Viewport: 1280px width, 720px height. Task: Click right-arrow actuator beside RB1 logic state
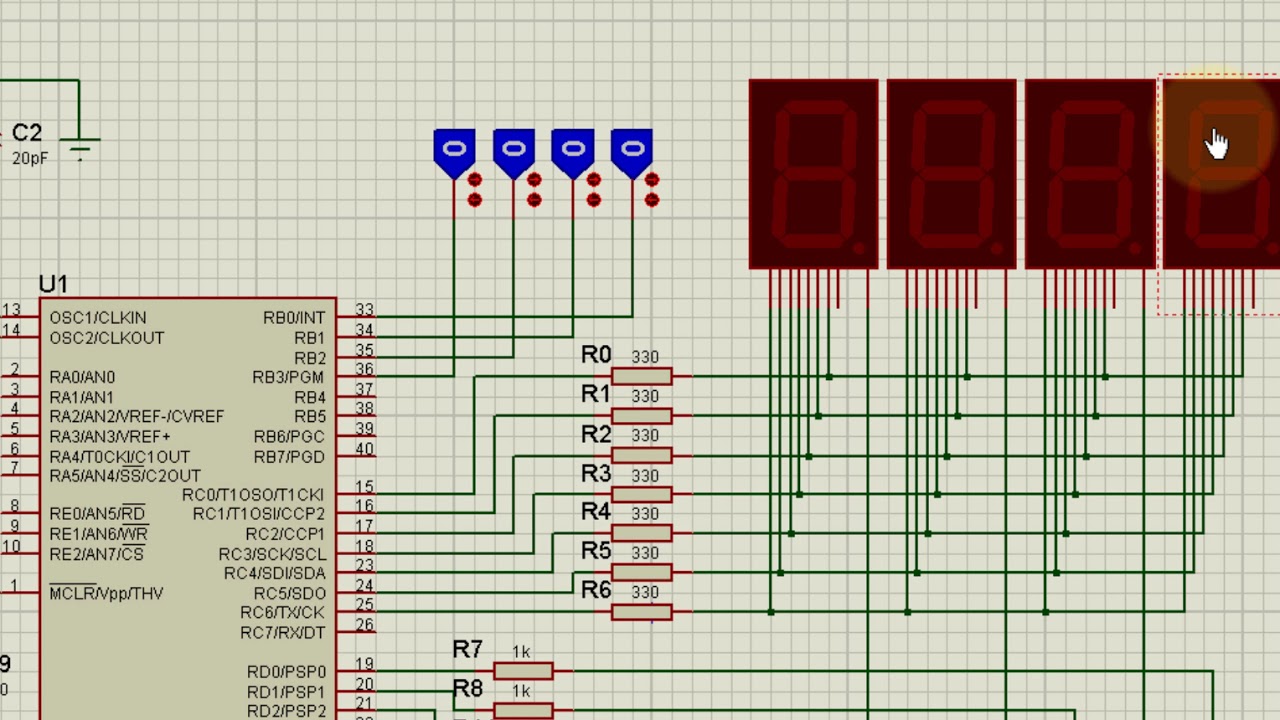593,180
